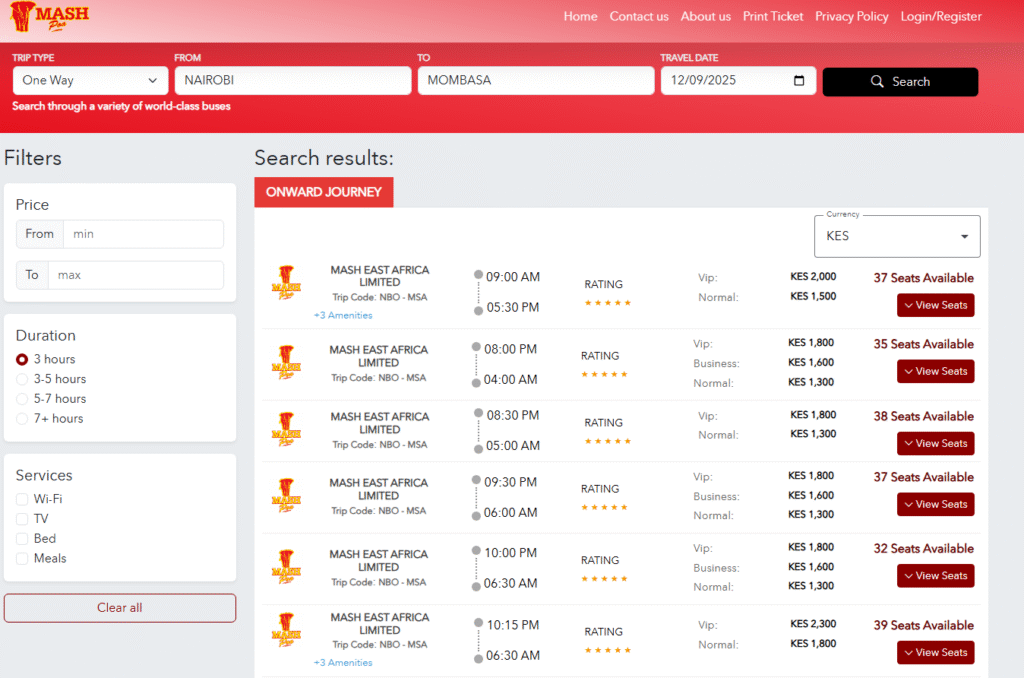Click the 37 Seats Available text for 09:30 PM trip
The height and width of the screenshot is (678, 1024).
[923, 477]
